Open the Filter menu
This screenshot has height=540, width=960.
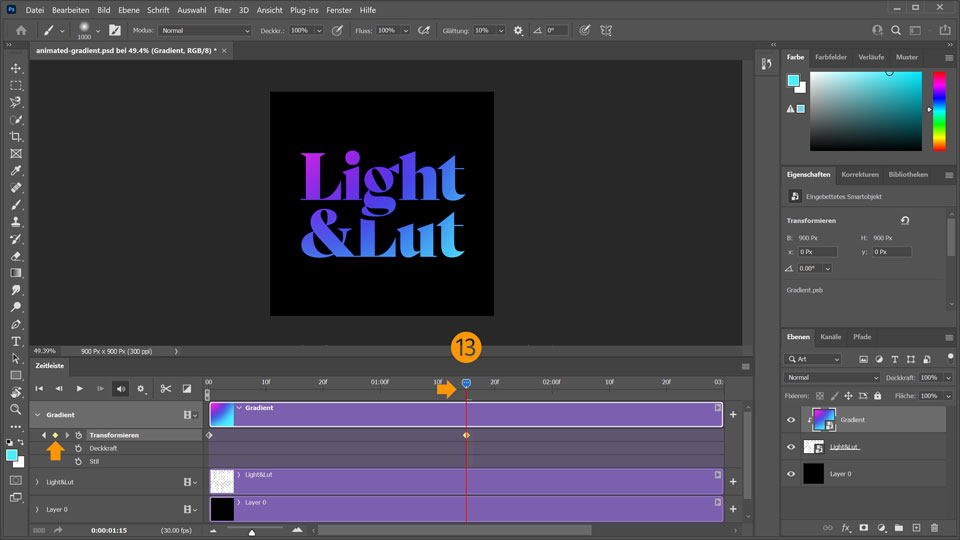(x=221, y=9)
